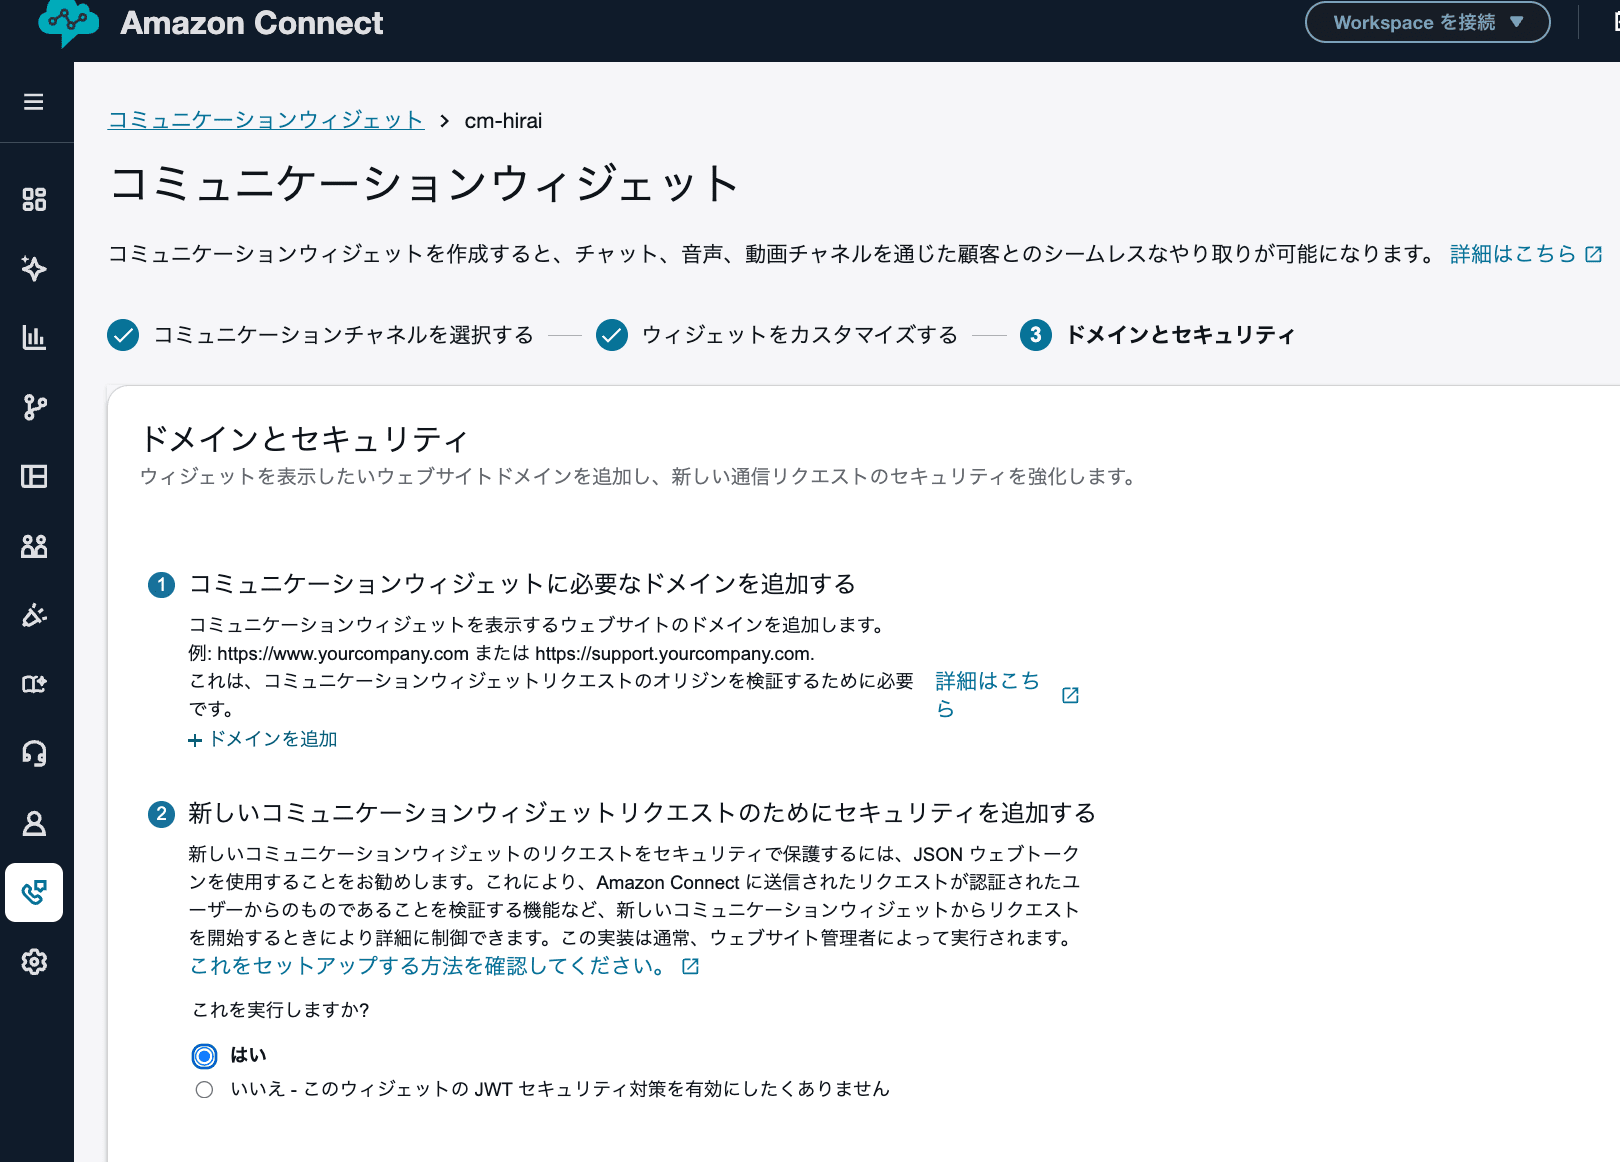Open the settings gear sidebar icon
Viewport: 1620px width, 1162px height.
point(34,962)
